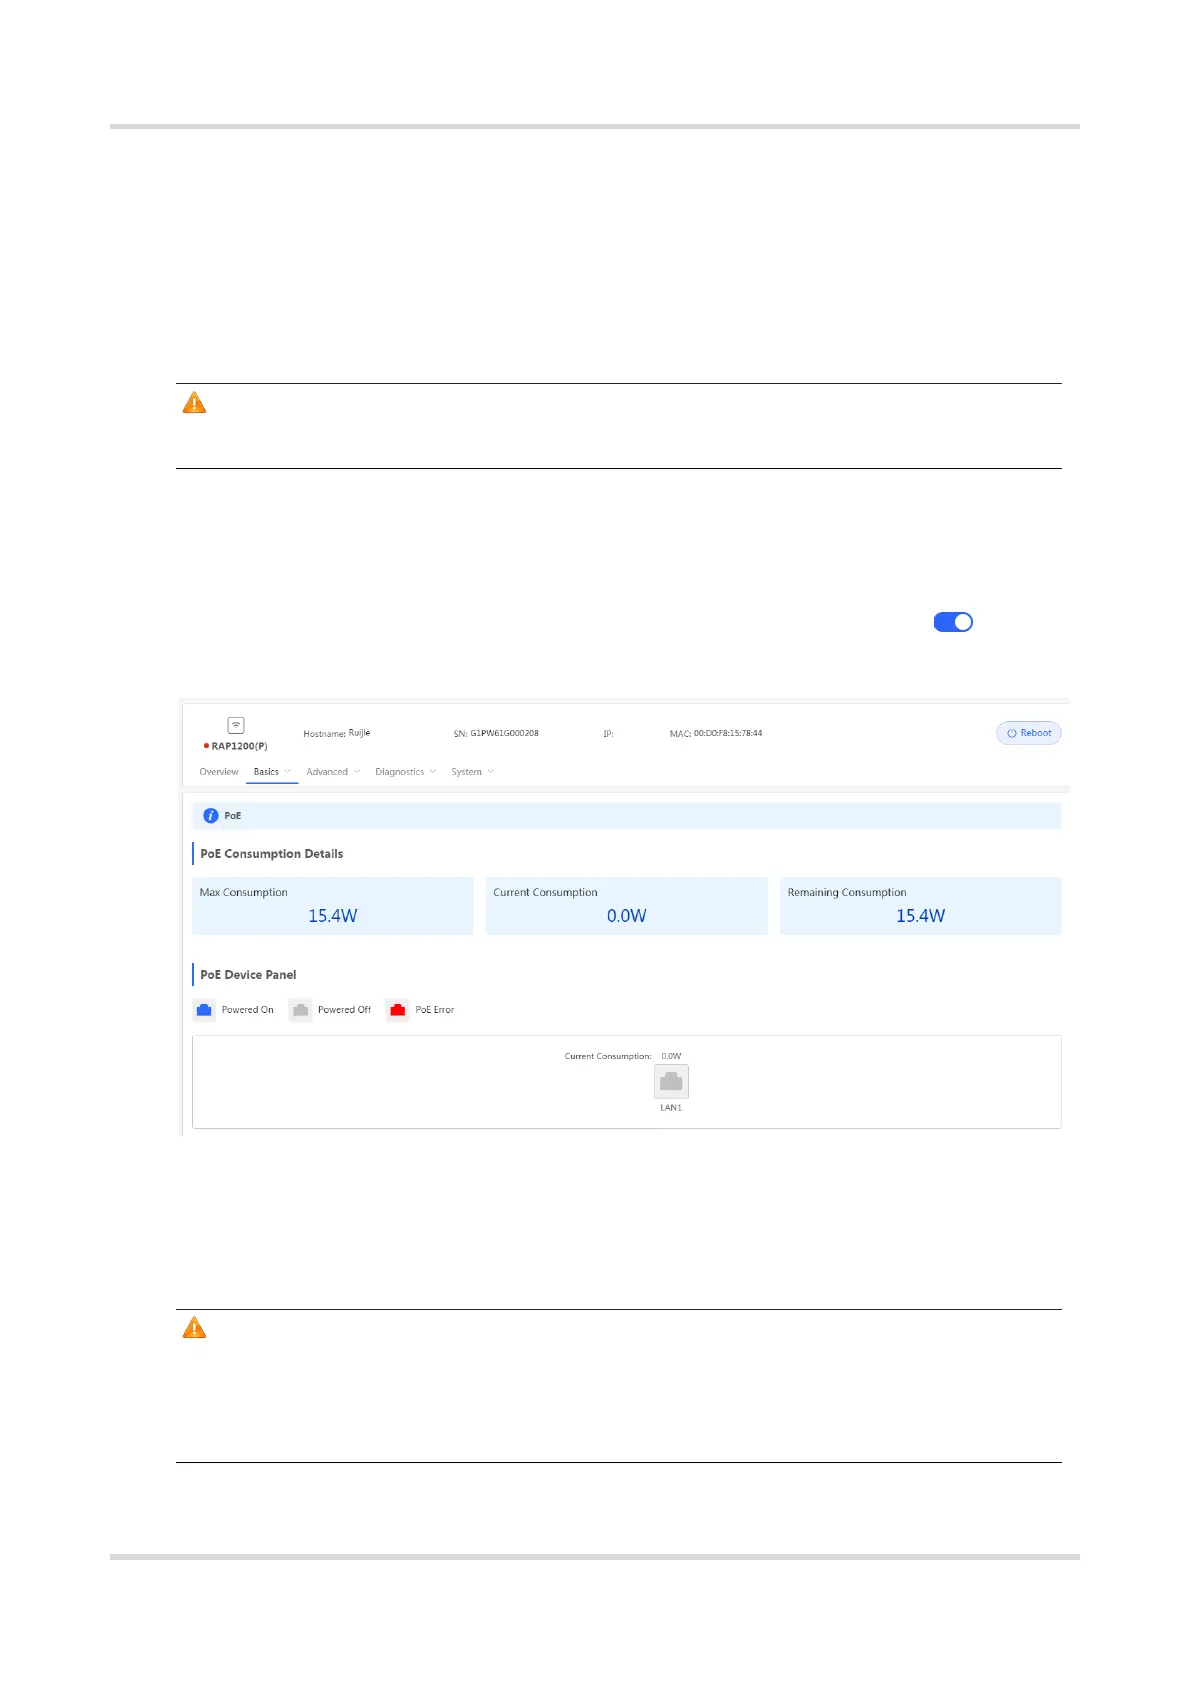Click the Hostname Ruijie text
The height and width of the screenshot is (1684, 1191).
337,733
